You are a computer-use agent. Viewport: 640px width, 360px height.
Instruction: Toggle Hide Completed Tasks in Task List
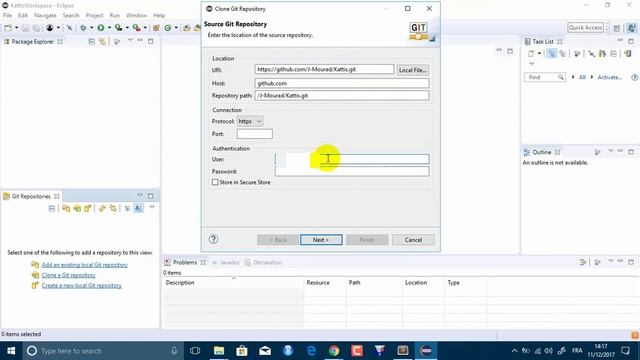coord(591,53)
